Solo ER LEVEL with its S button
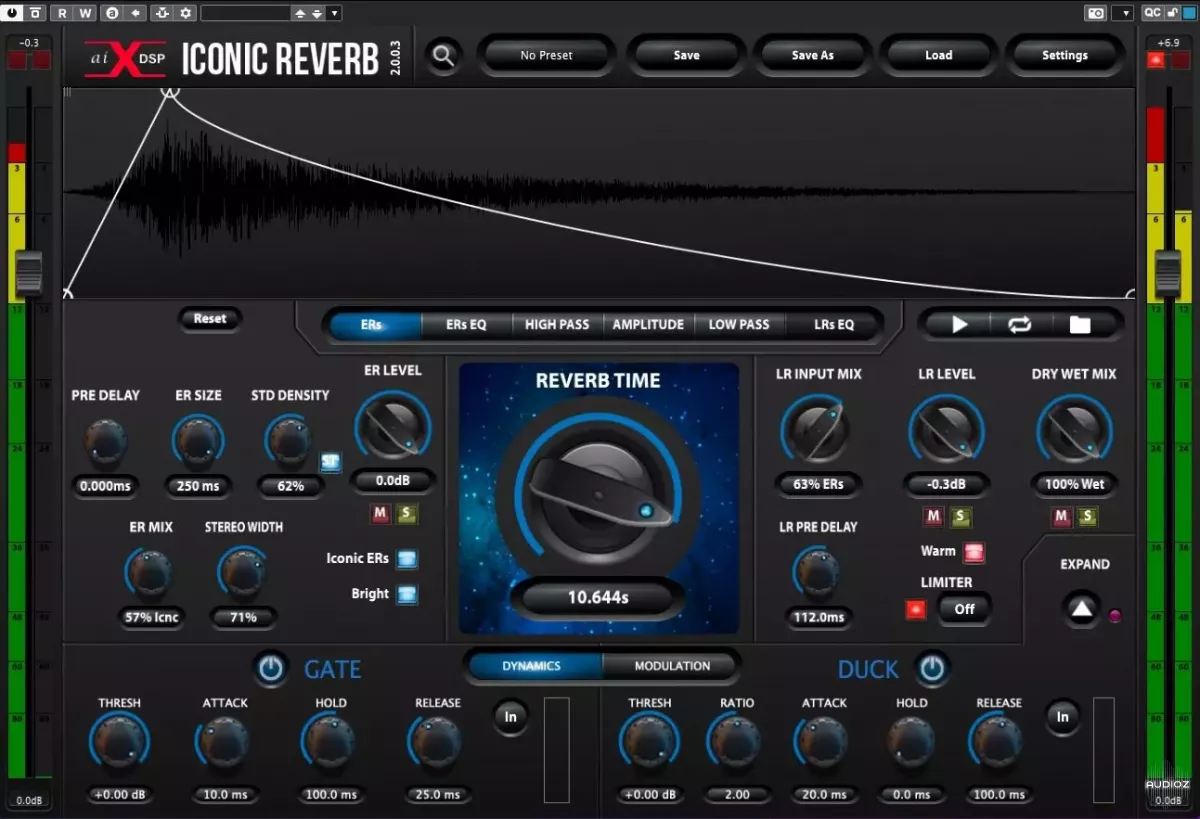Image resolution: width=1200 pixels, height=819 pixels. (x=406, y=514)
